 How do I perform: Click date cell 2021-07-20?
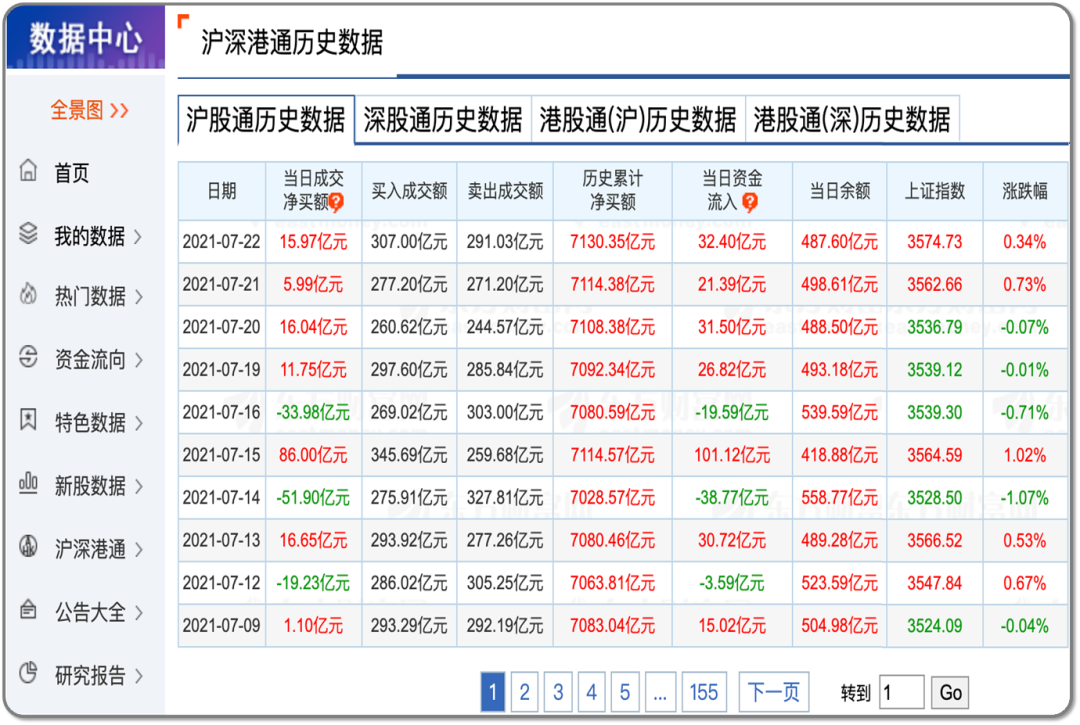click(222, 327)
